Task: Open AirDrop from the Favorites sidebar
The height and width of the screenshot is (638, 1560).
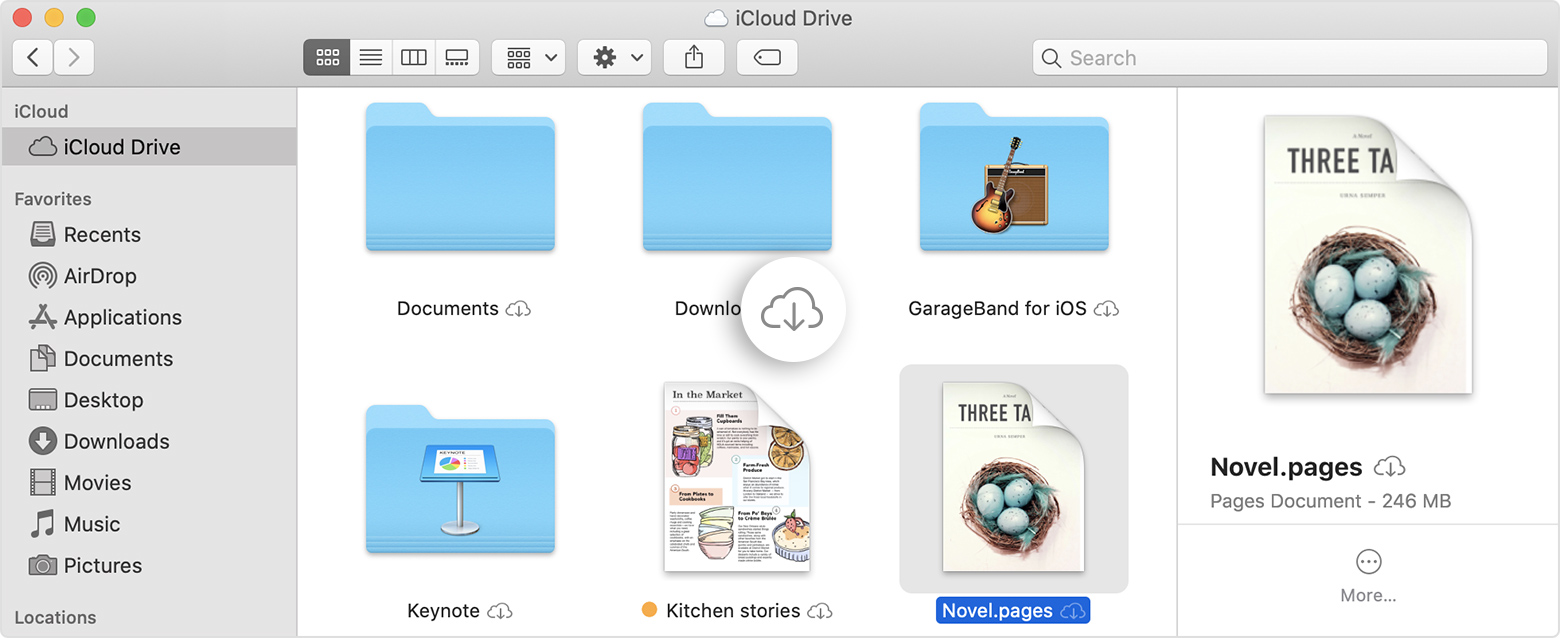Action: coord(99,276)
